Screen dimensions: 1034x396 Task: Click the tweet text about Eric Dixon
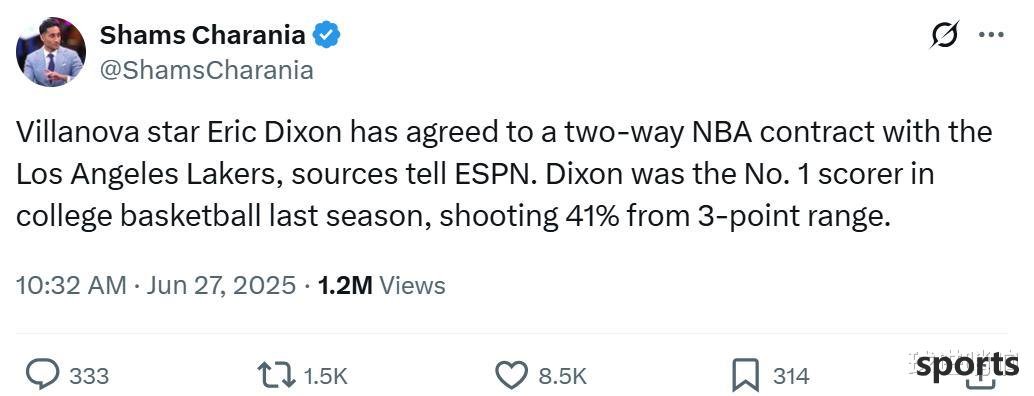[504, 175]
